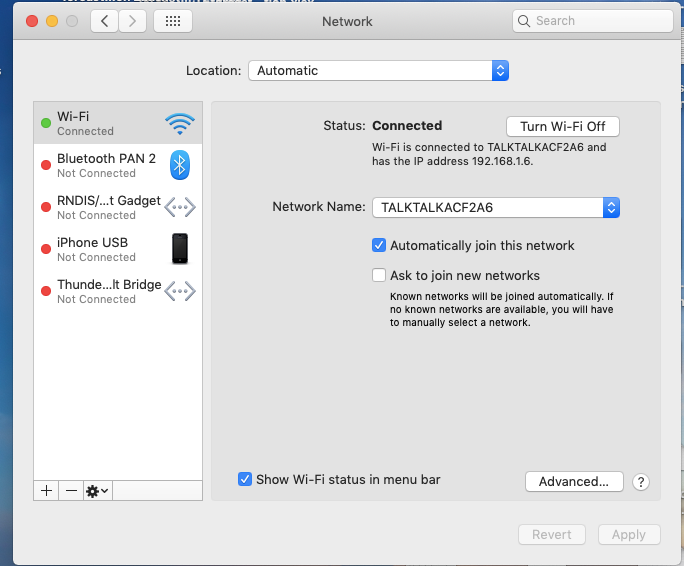This screenshot has height=566, width=684.
Task: Open the Location dropdown set to Automatic
Action: [378, 70]
